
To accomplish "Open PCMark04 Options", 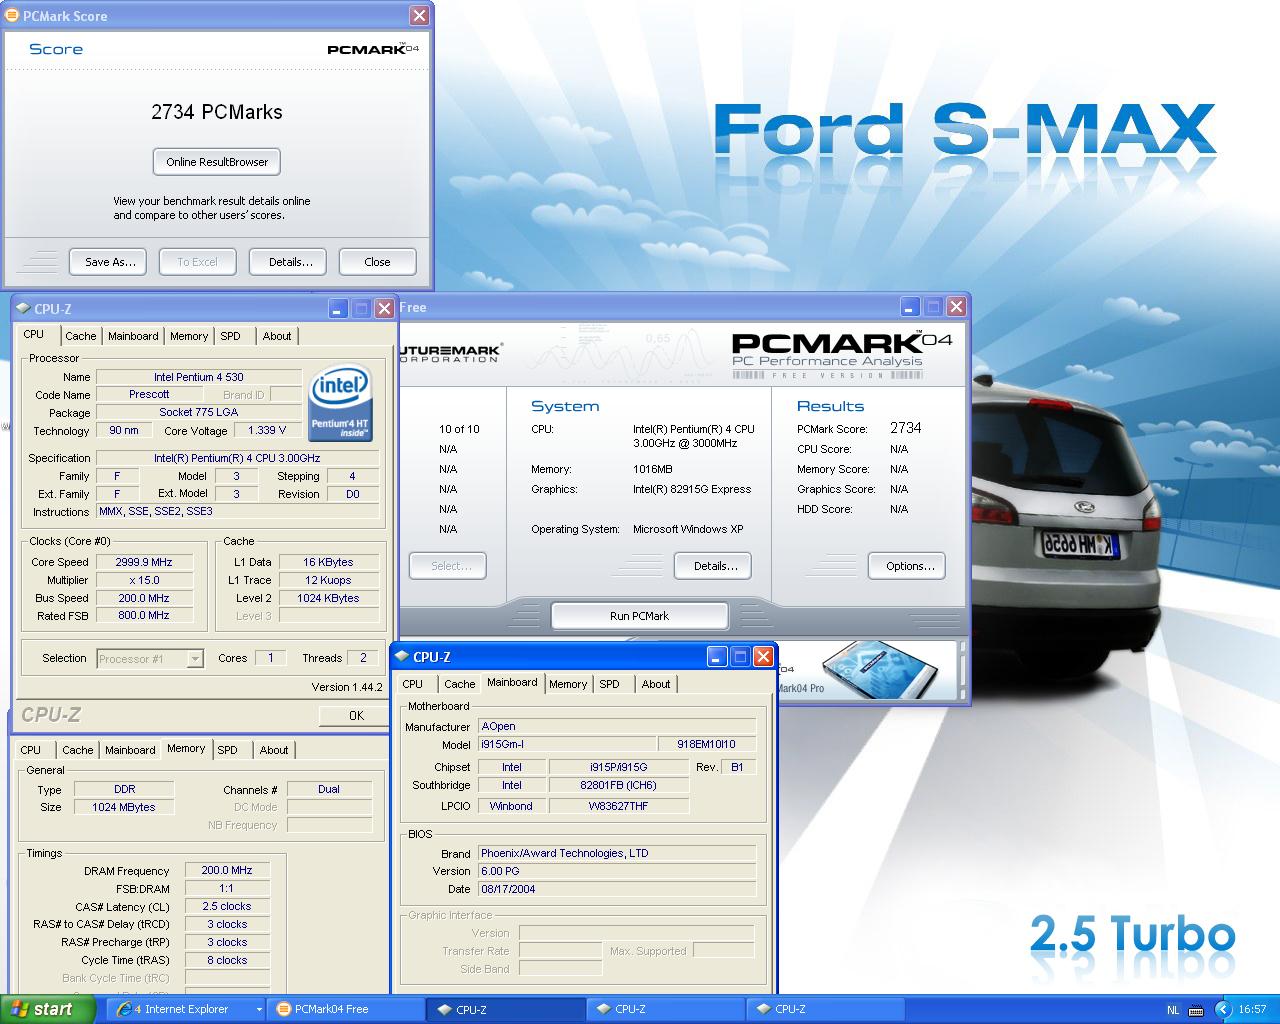I will click(x=908, y=566).
